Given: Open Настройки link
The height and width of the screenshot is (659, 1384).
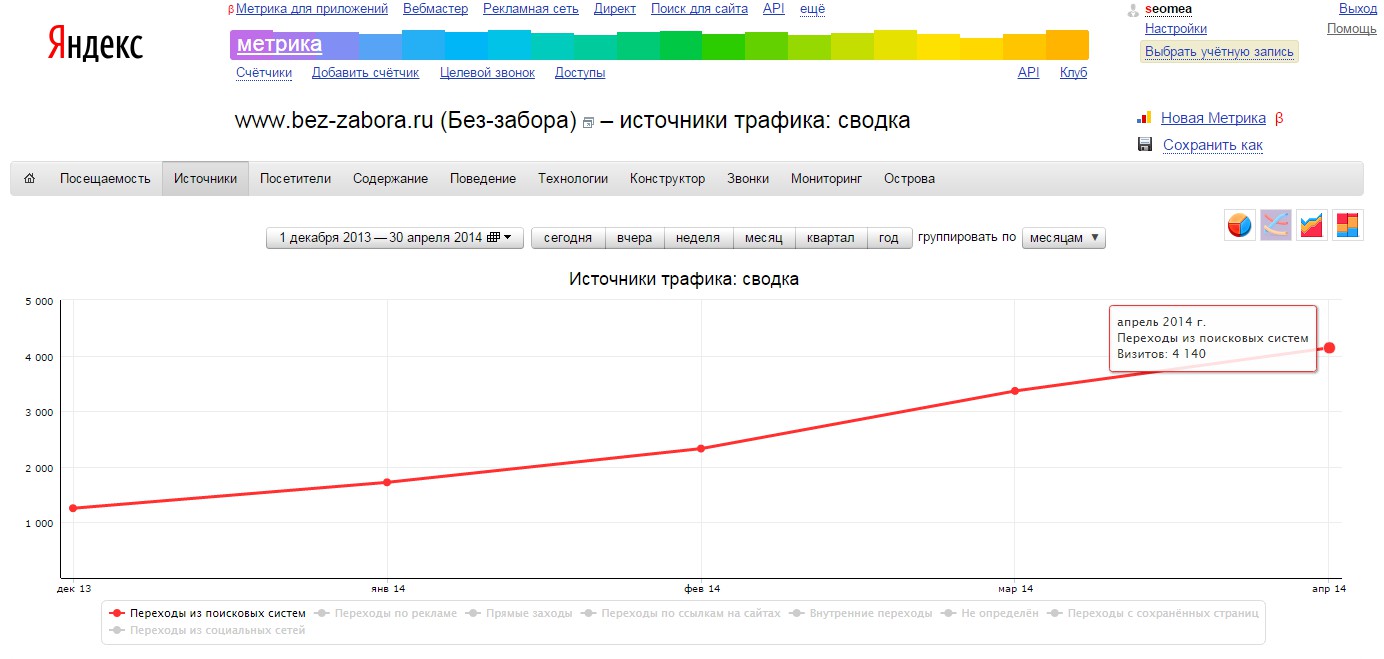Looking at the screenshot, I should pos(1176,29).
